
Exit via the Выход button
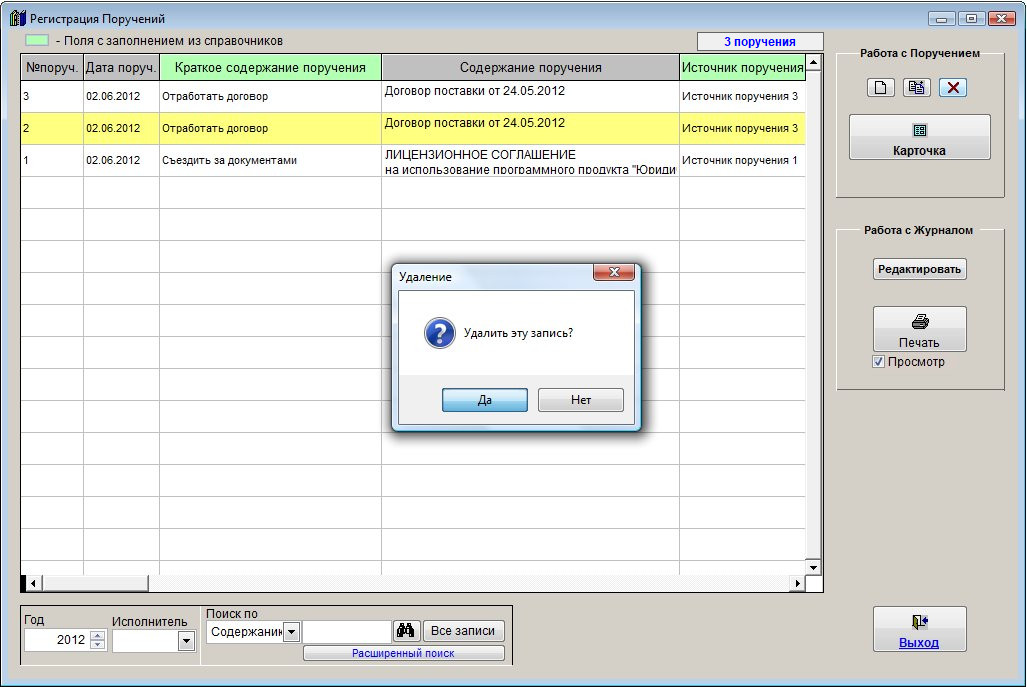[x=920, y=629]
